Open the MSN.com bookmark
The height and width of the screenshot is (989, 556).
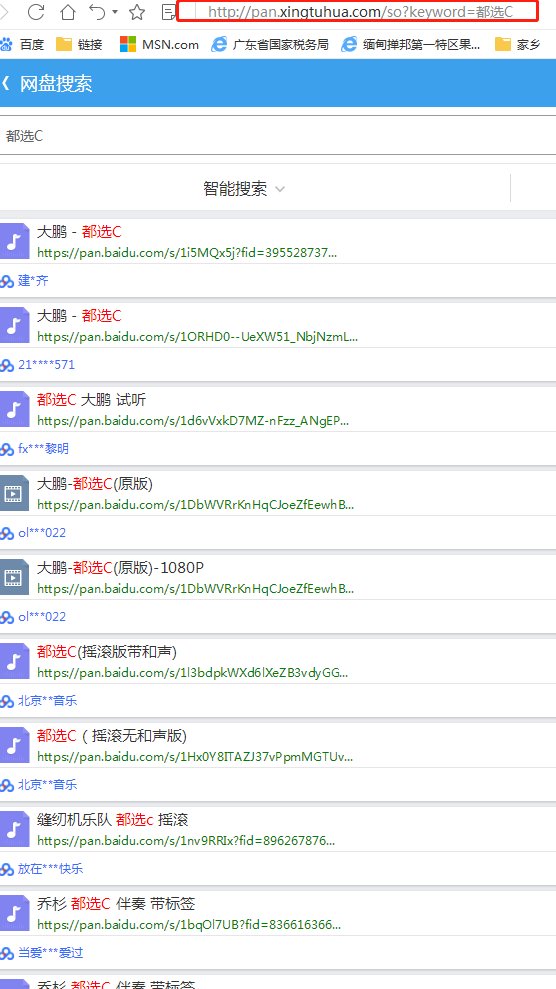(159, 44)
